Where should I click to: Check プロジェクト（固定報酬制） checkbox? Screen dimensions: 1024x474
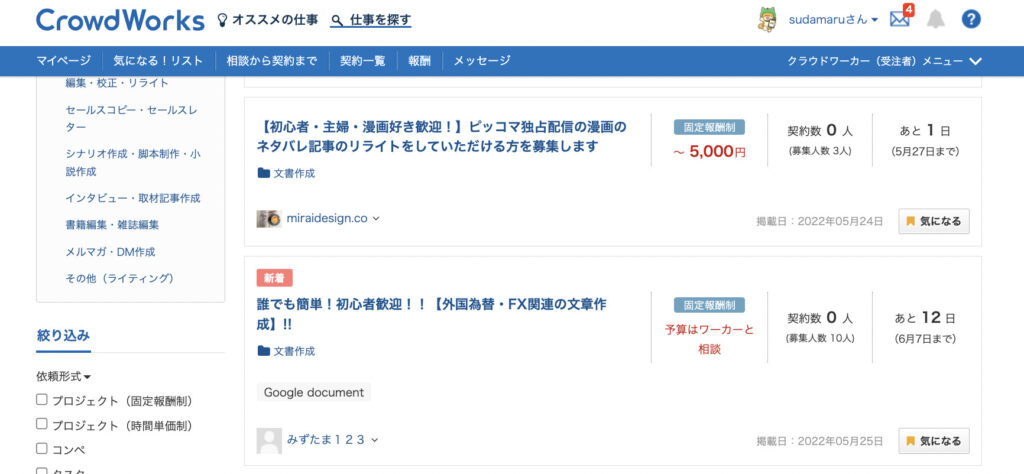42,400
